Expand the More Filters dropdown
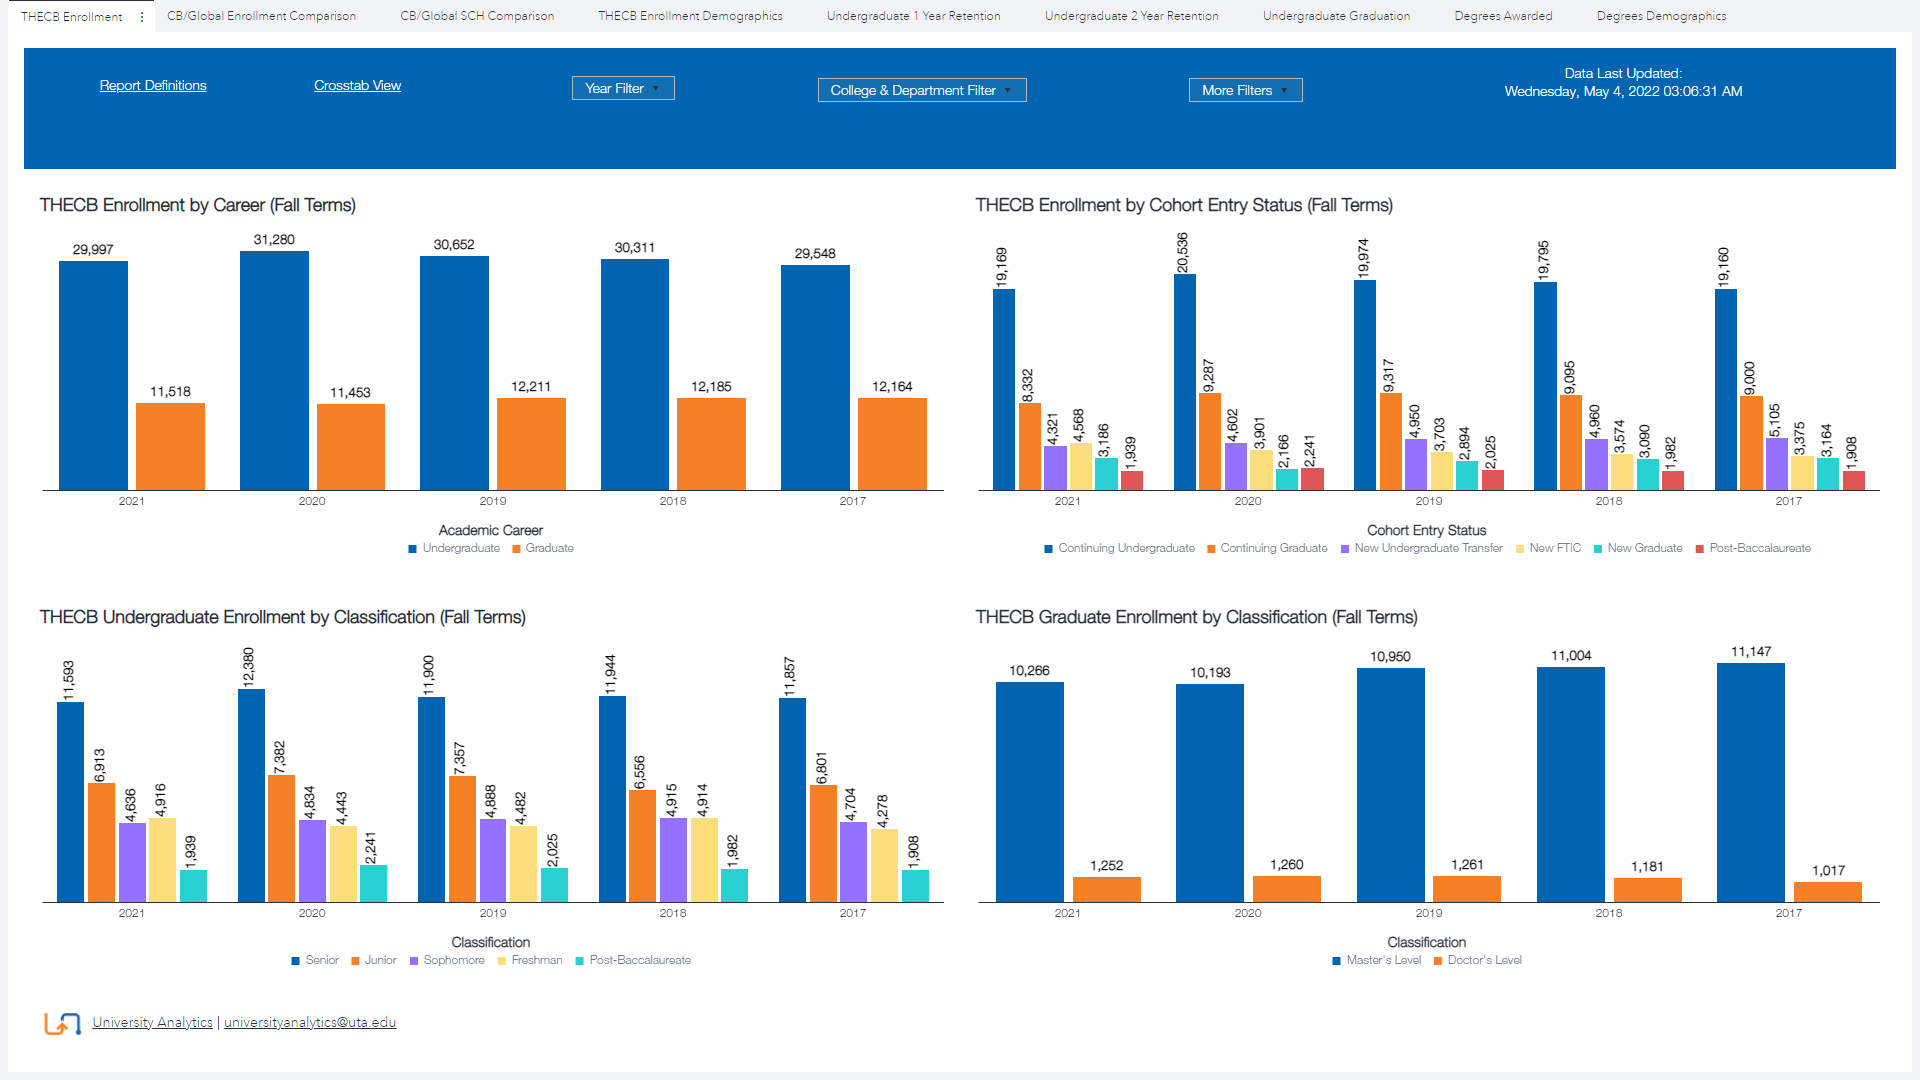 click(1245, 91)
